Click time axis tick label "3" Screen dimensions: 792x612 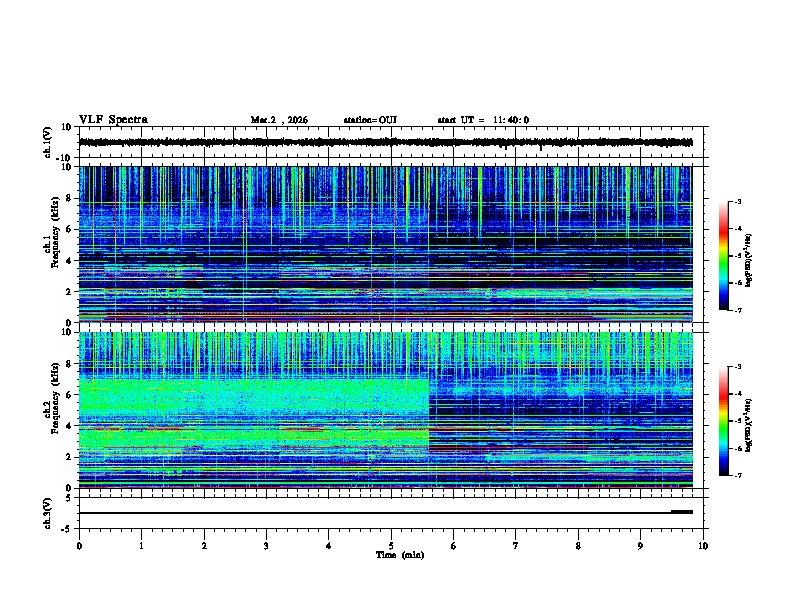point(266,546)
